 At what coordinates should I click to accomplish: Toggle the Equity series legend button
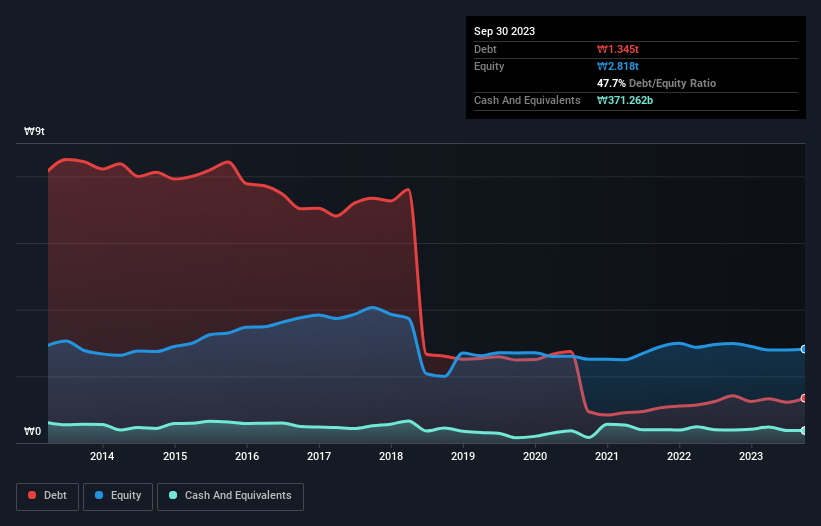coord(118,496)
